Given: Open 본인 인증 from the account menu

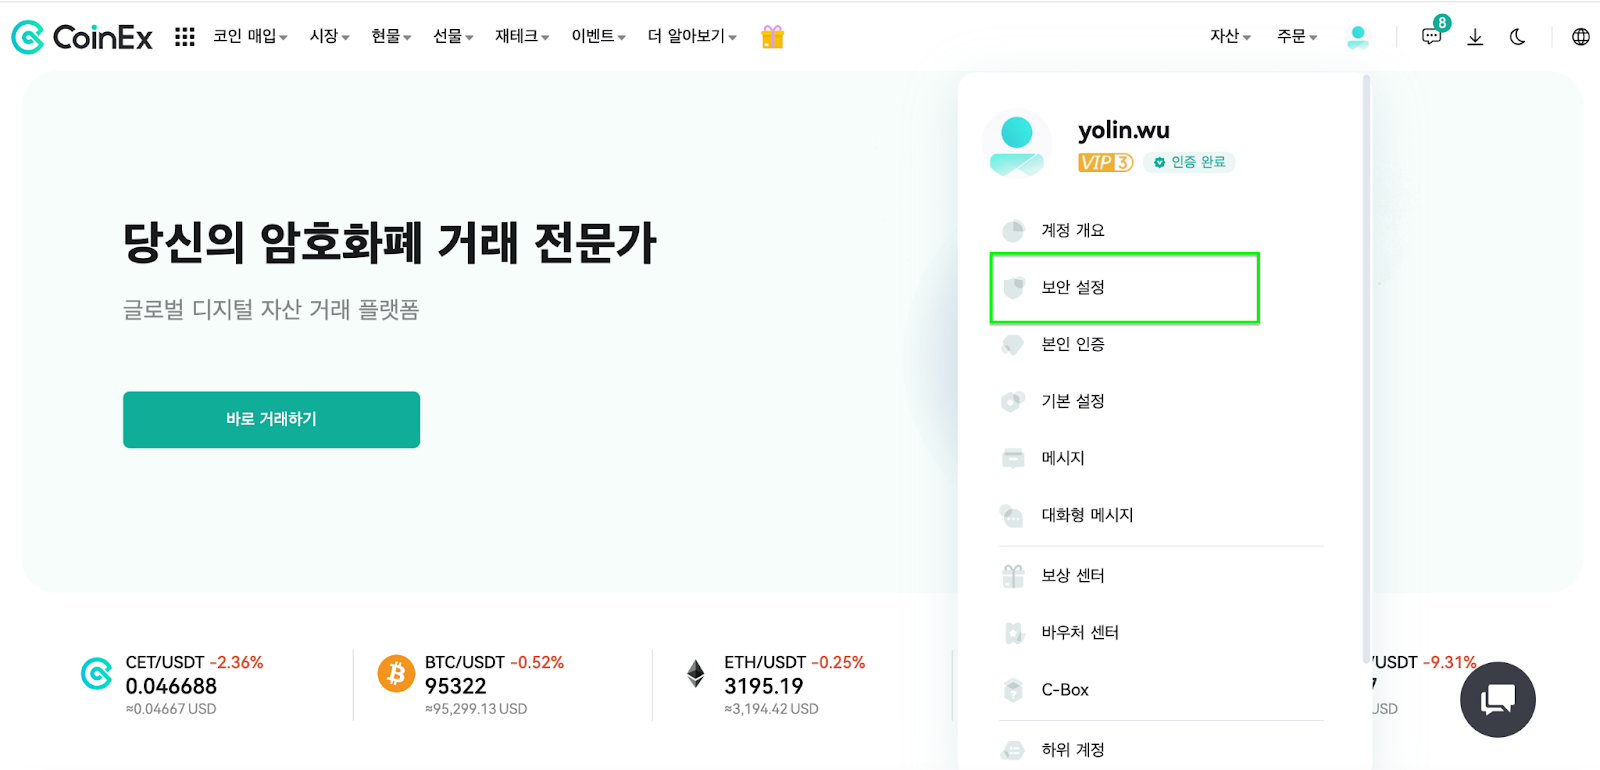Looking at the screenshot, I should 1066,344.
